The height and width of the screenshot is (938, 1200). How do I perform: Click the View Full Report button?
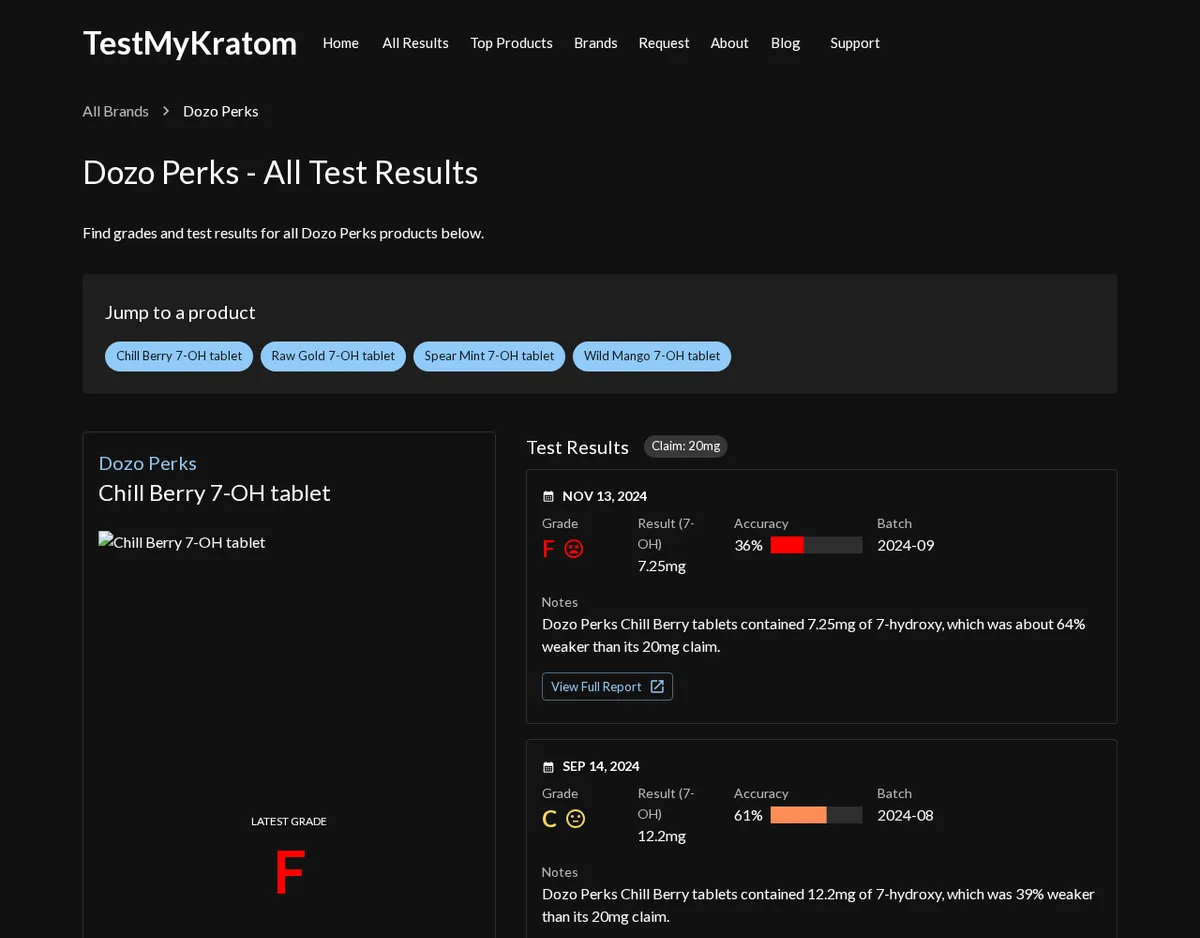607,686
